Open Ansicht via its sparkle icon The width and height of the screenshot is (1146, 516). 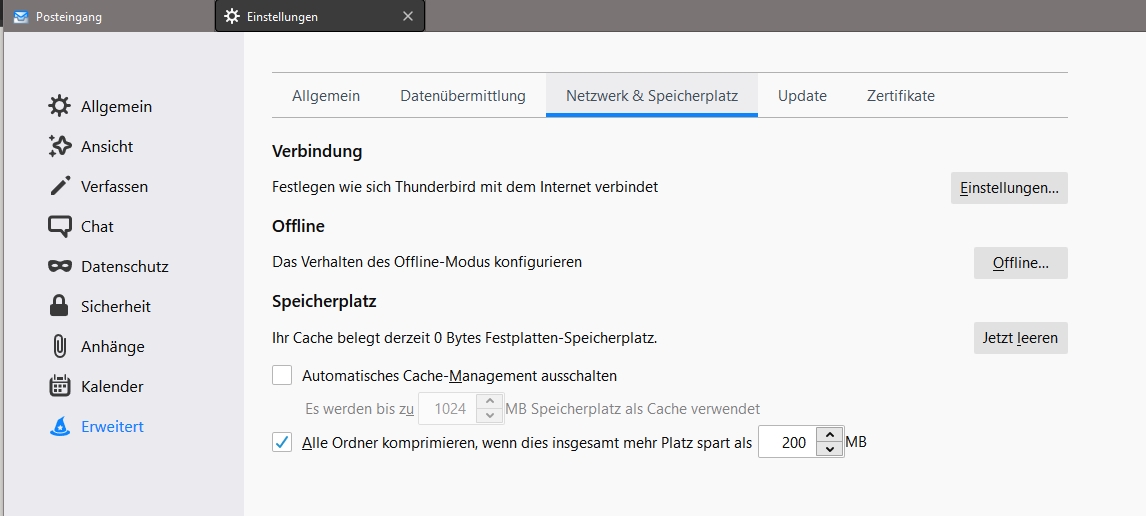(x=60, y=146)
